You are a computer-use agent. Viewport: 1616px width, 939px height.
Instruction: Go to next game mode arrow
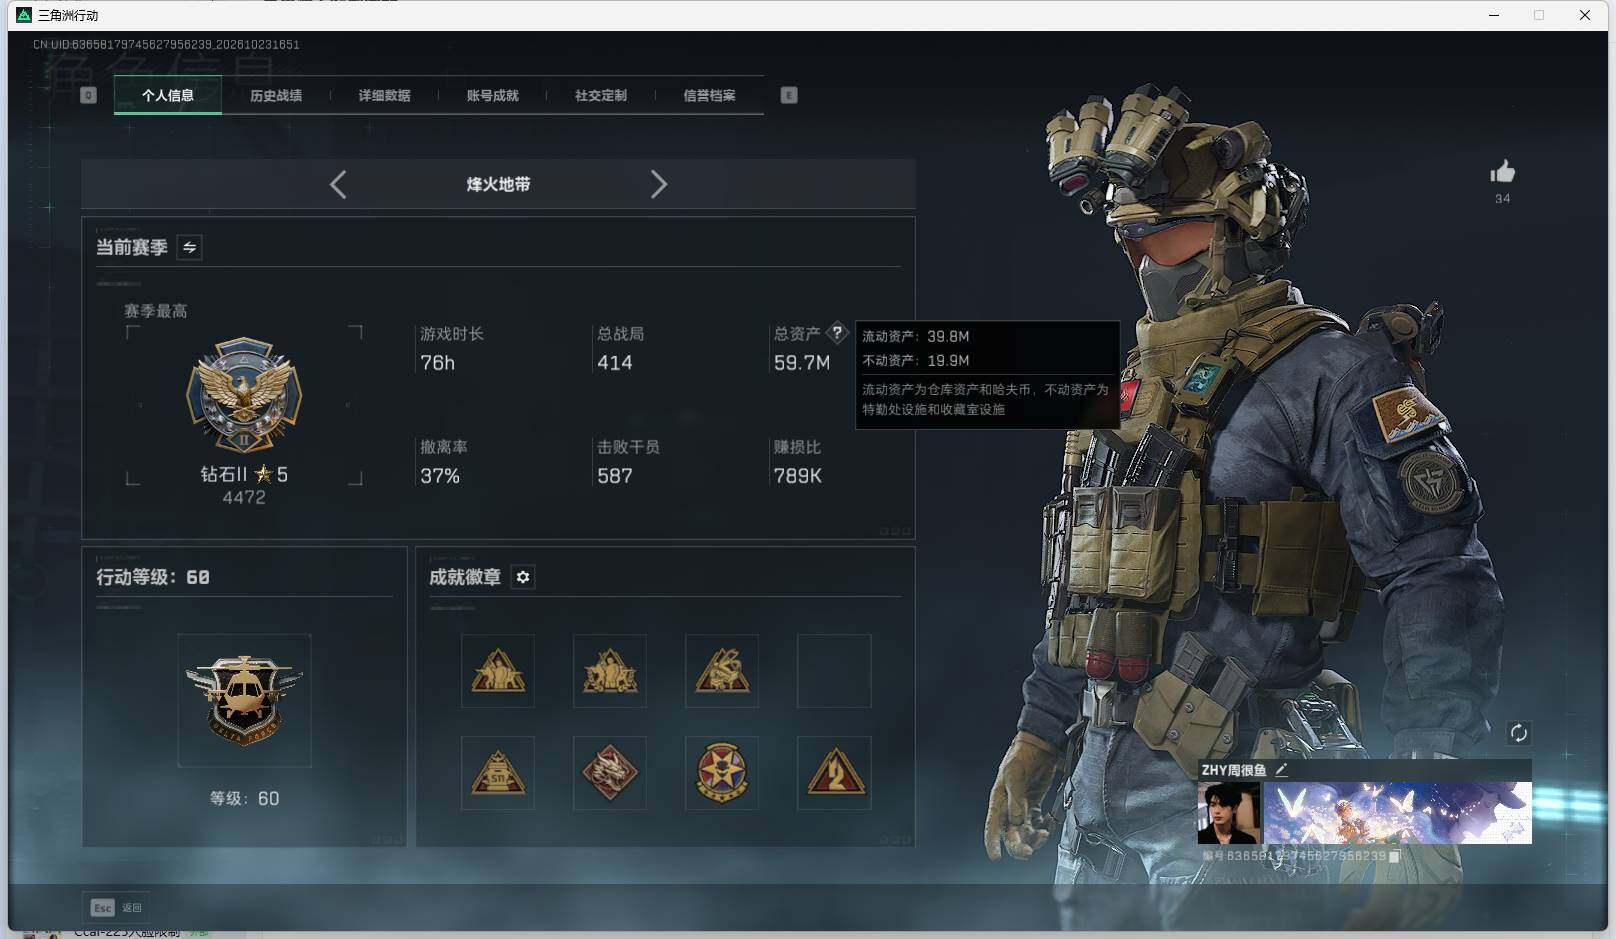pos(658,184)
